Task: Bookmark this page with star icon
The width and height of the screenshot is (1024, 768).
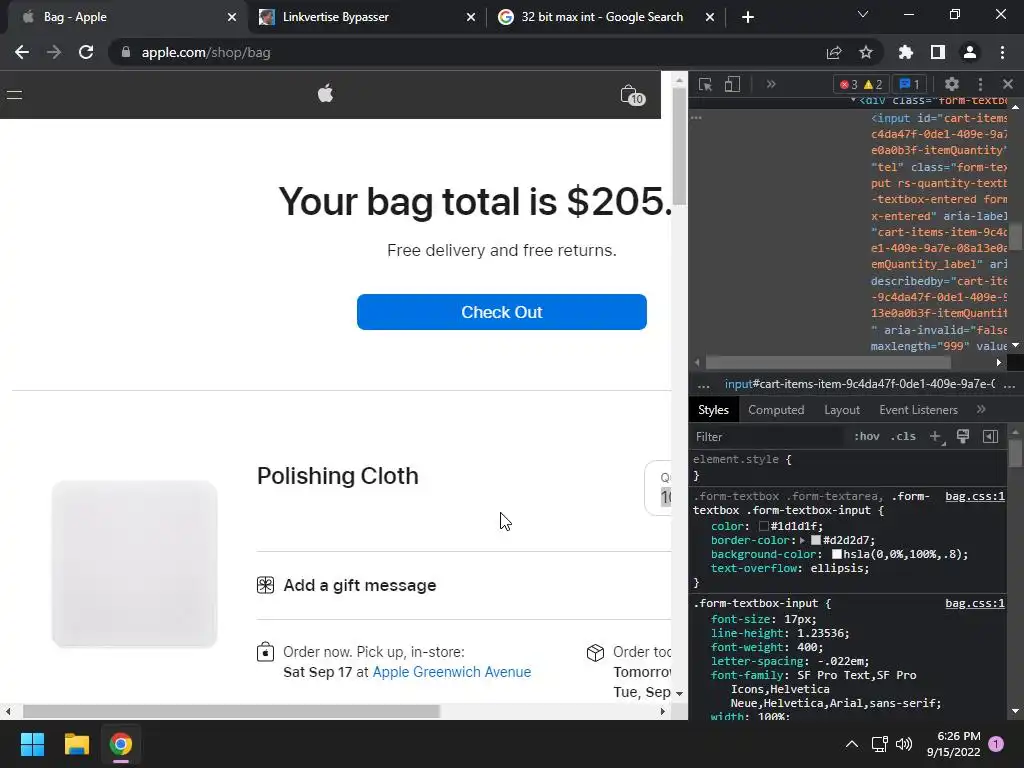Action: point(866,52)
